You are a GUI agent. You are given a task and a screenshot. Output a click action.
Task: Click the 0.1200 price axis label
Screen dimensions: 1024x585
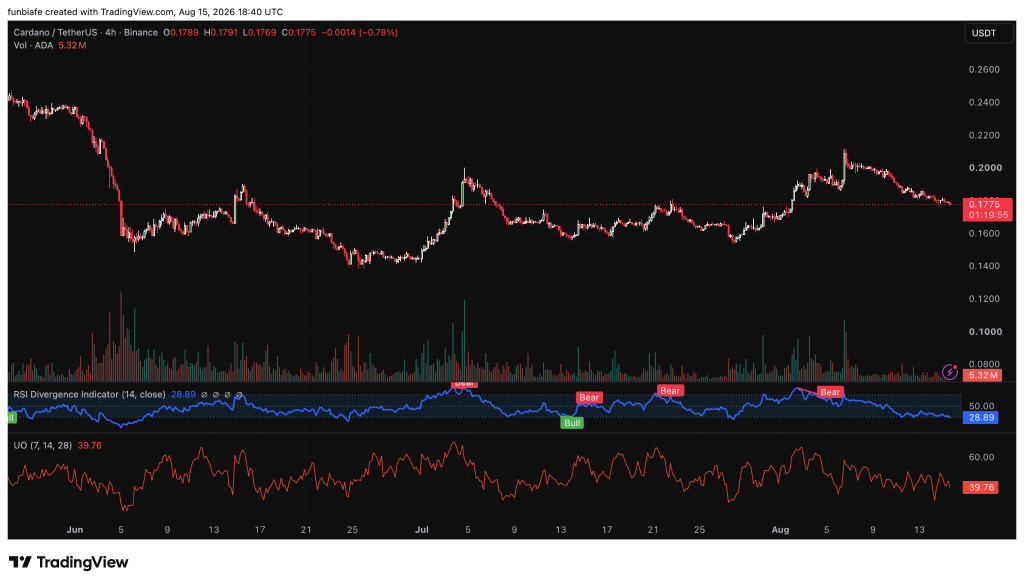pos(984,299)
